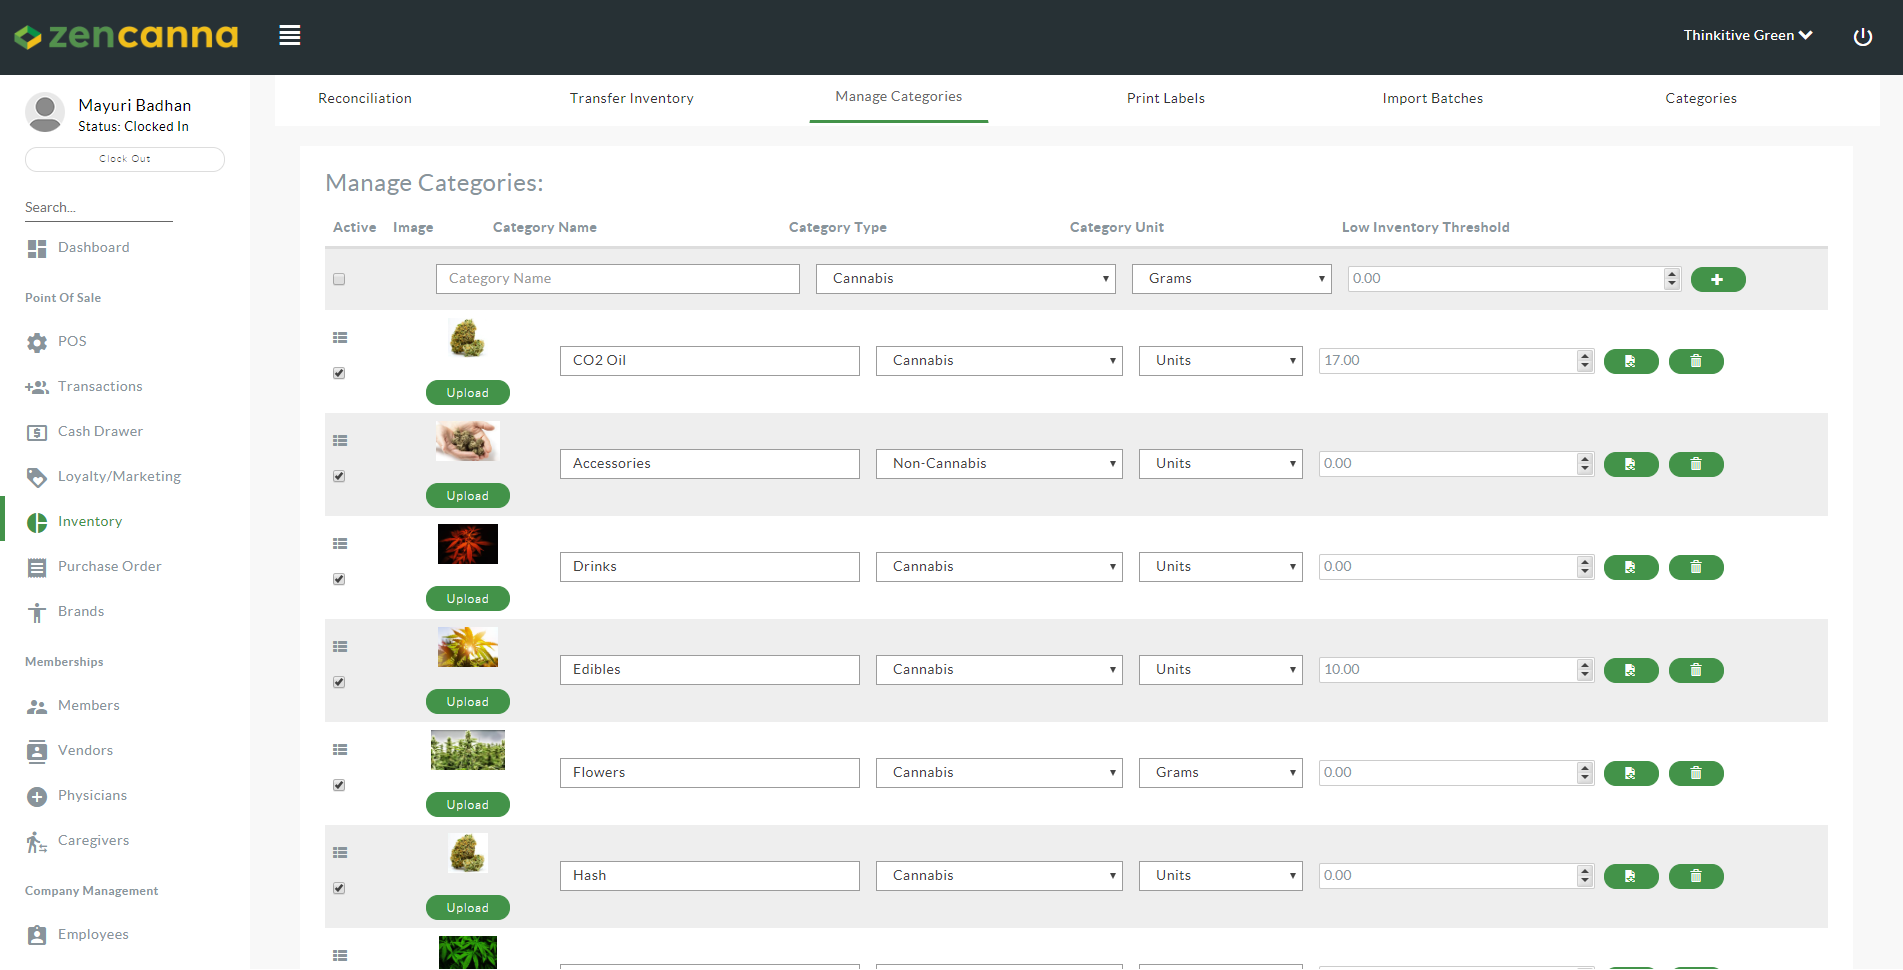Upload an image for Flowers

[x=468, y=805]
